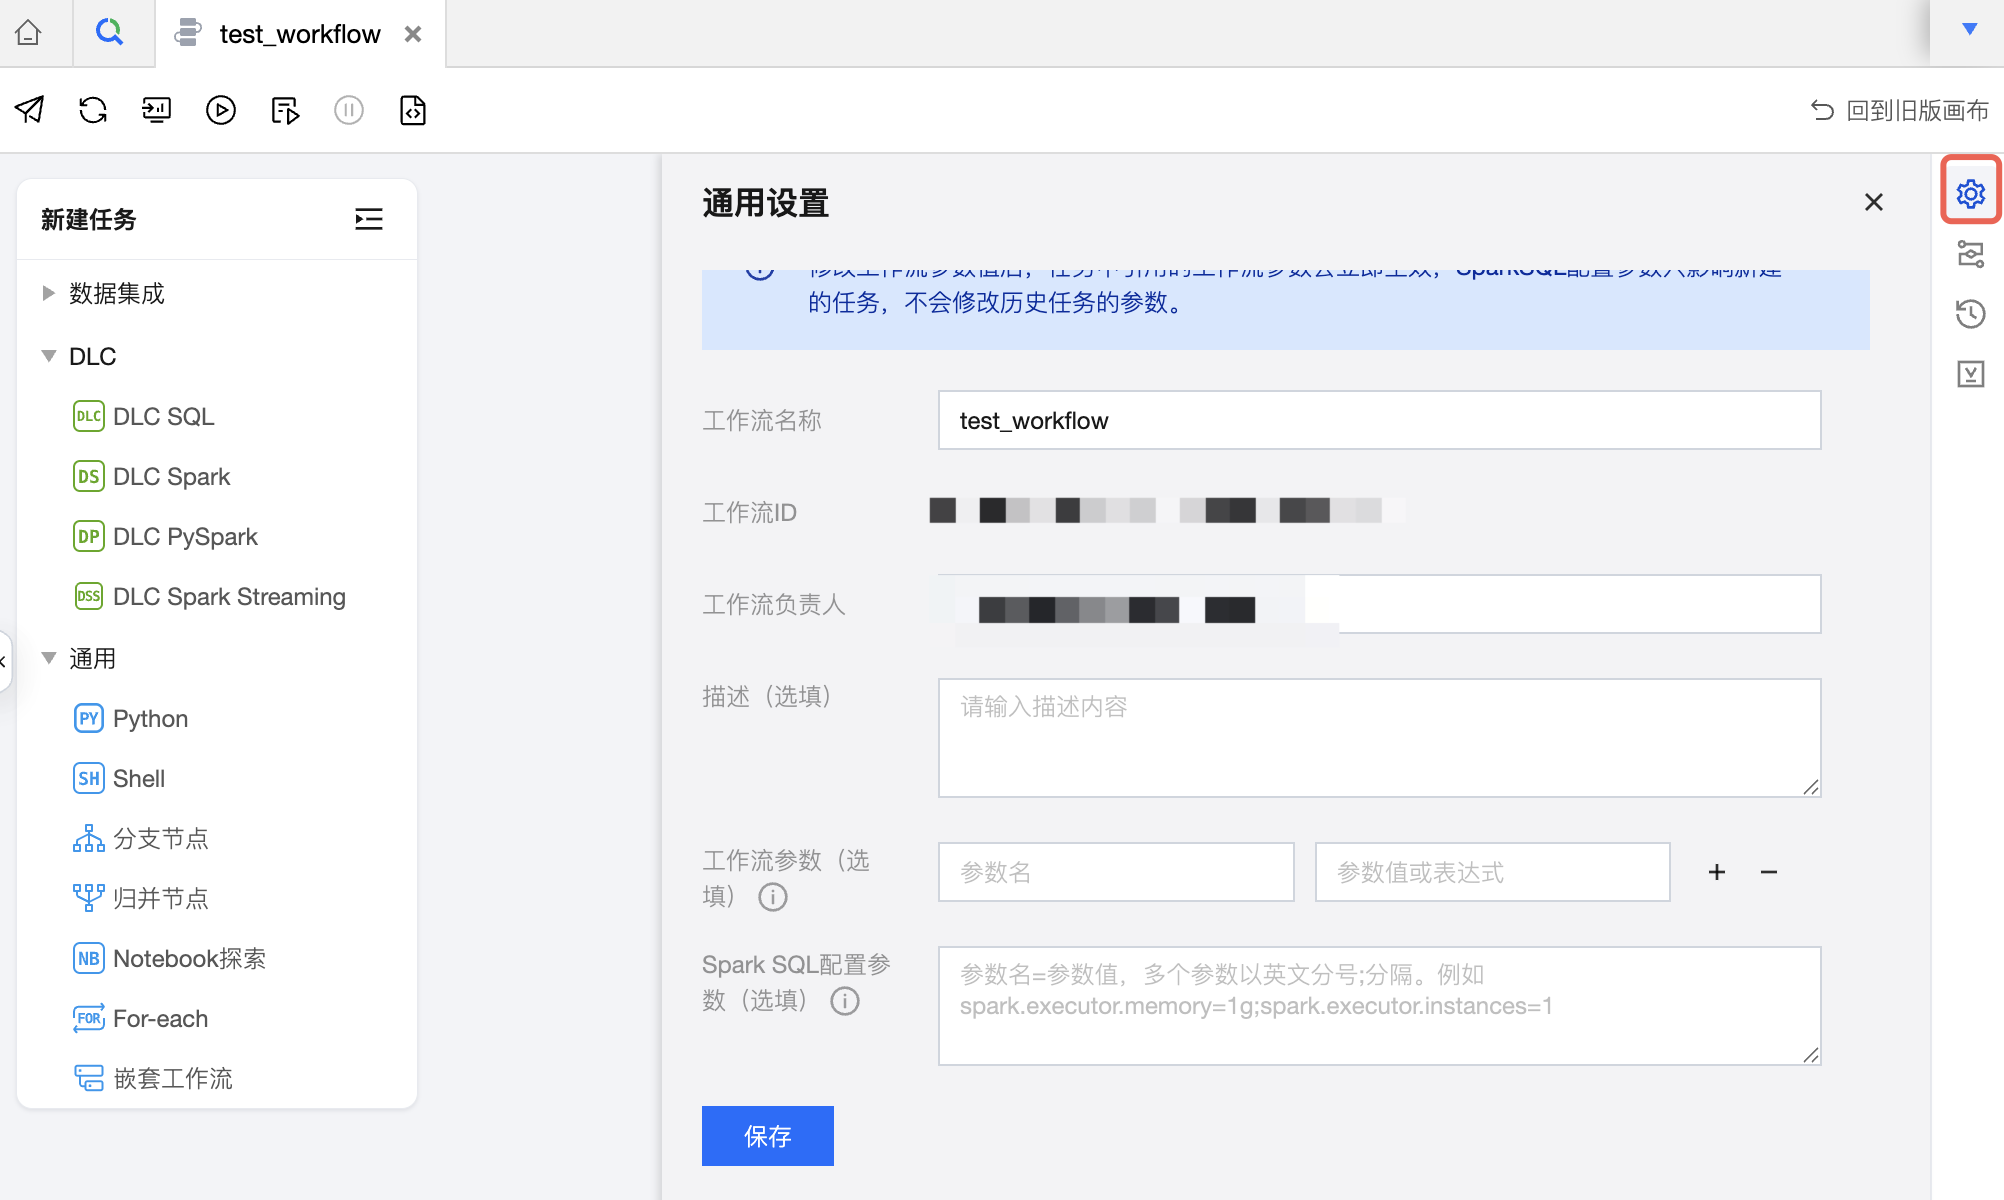Open the top-right dropdown arrow
Viewport: 2004px width, 1200px height.
point(1969,29)
